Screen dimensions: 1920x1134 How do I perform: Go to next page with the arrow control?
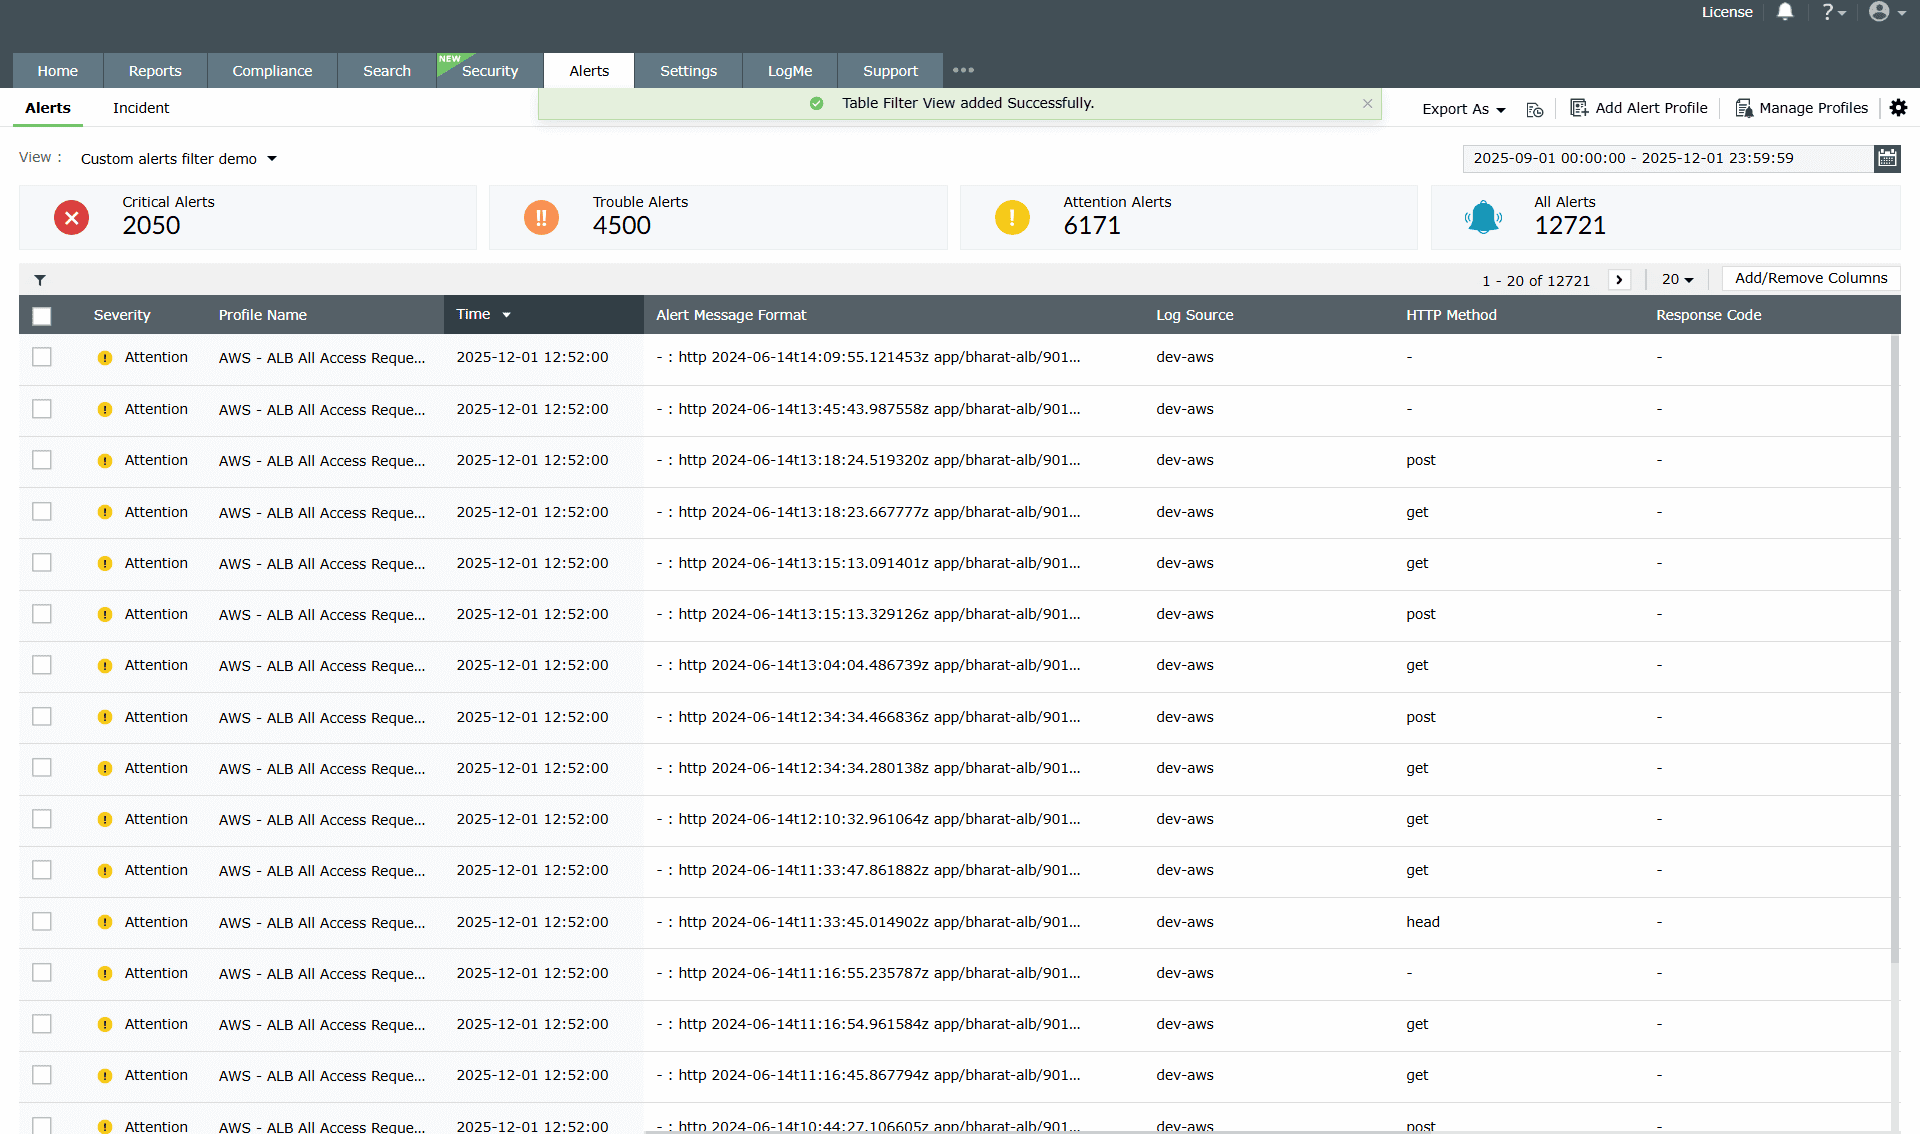(x=1619, y=280)
